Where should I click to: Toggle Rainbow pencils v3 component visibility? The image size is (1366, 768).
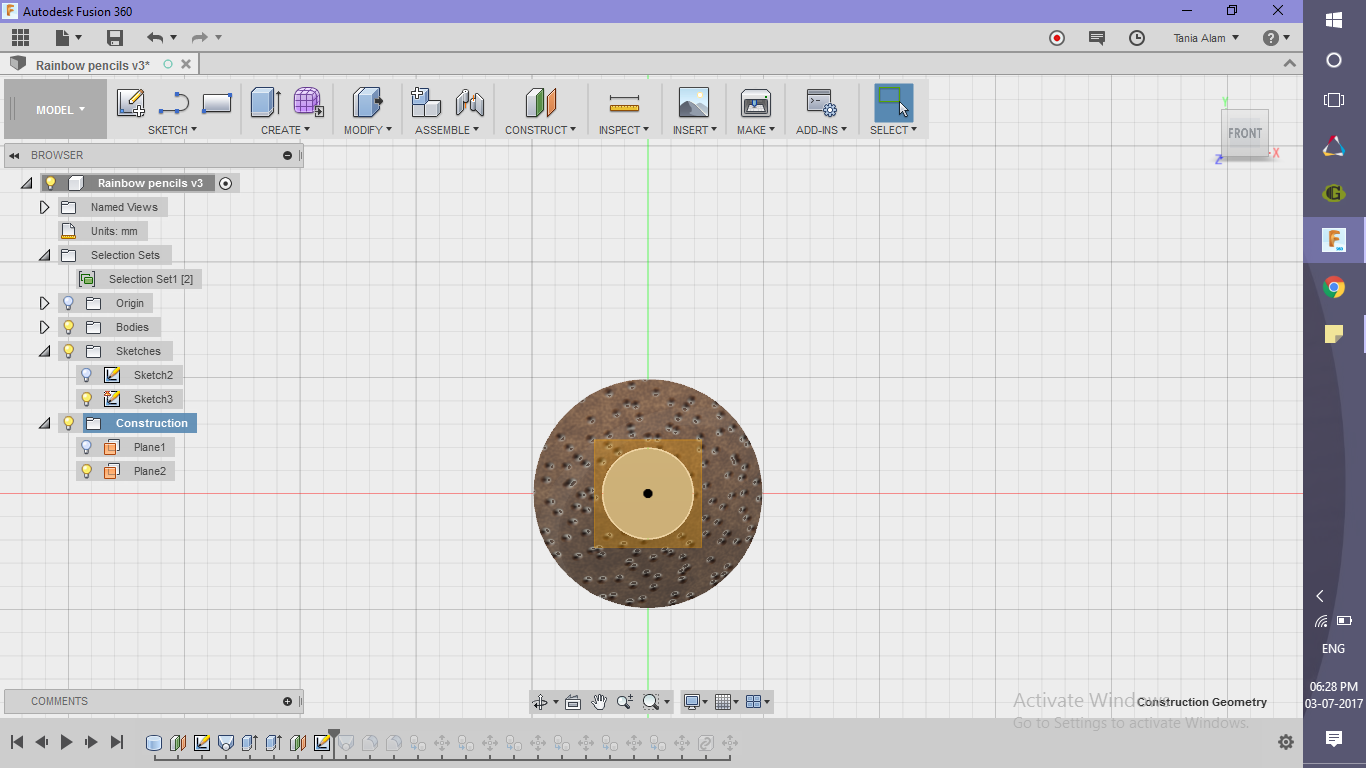click(x=51, y=183)
